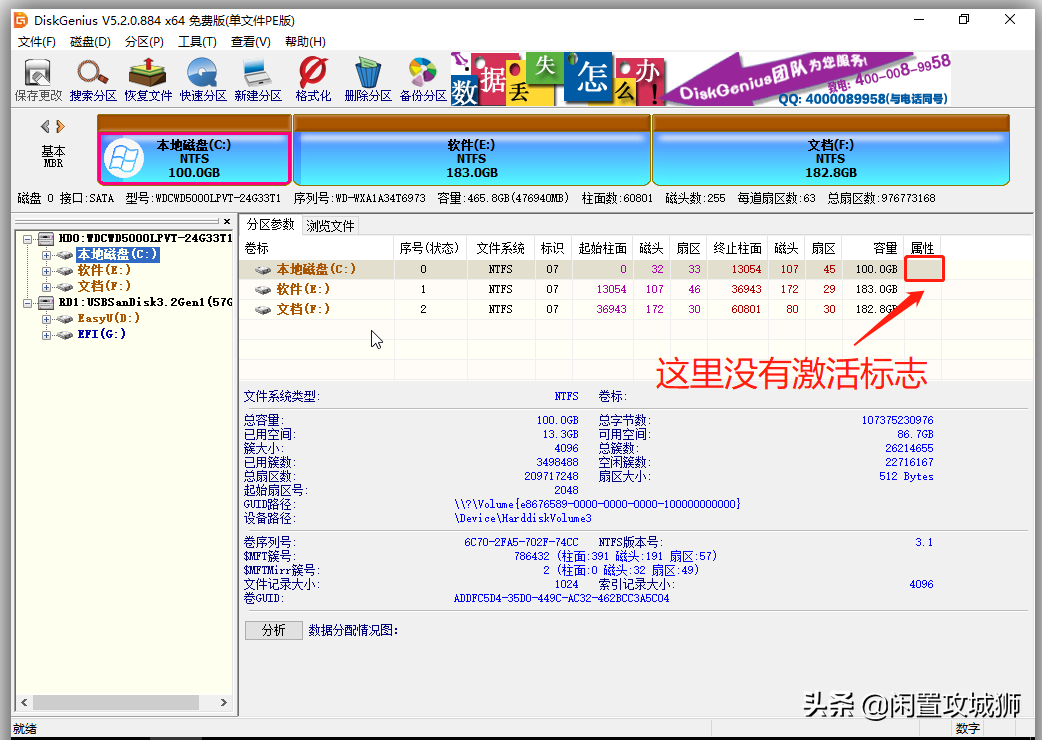This screenshot has width=1042, height=740.
Task: Click the RD1 USB SanDisk disk icon
Action: click(x=46, y=302)
